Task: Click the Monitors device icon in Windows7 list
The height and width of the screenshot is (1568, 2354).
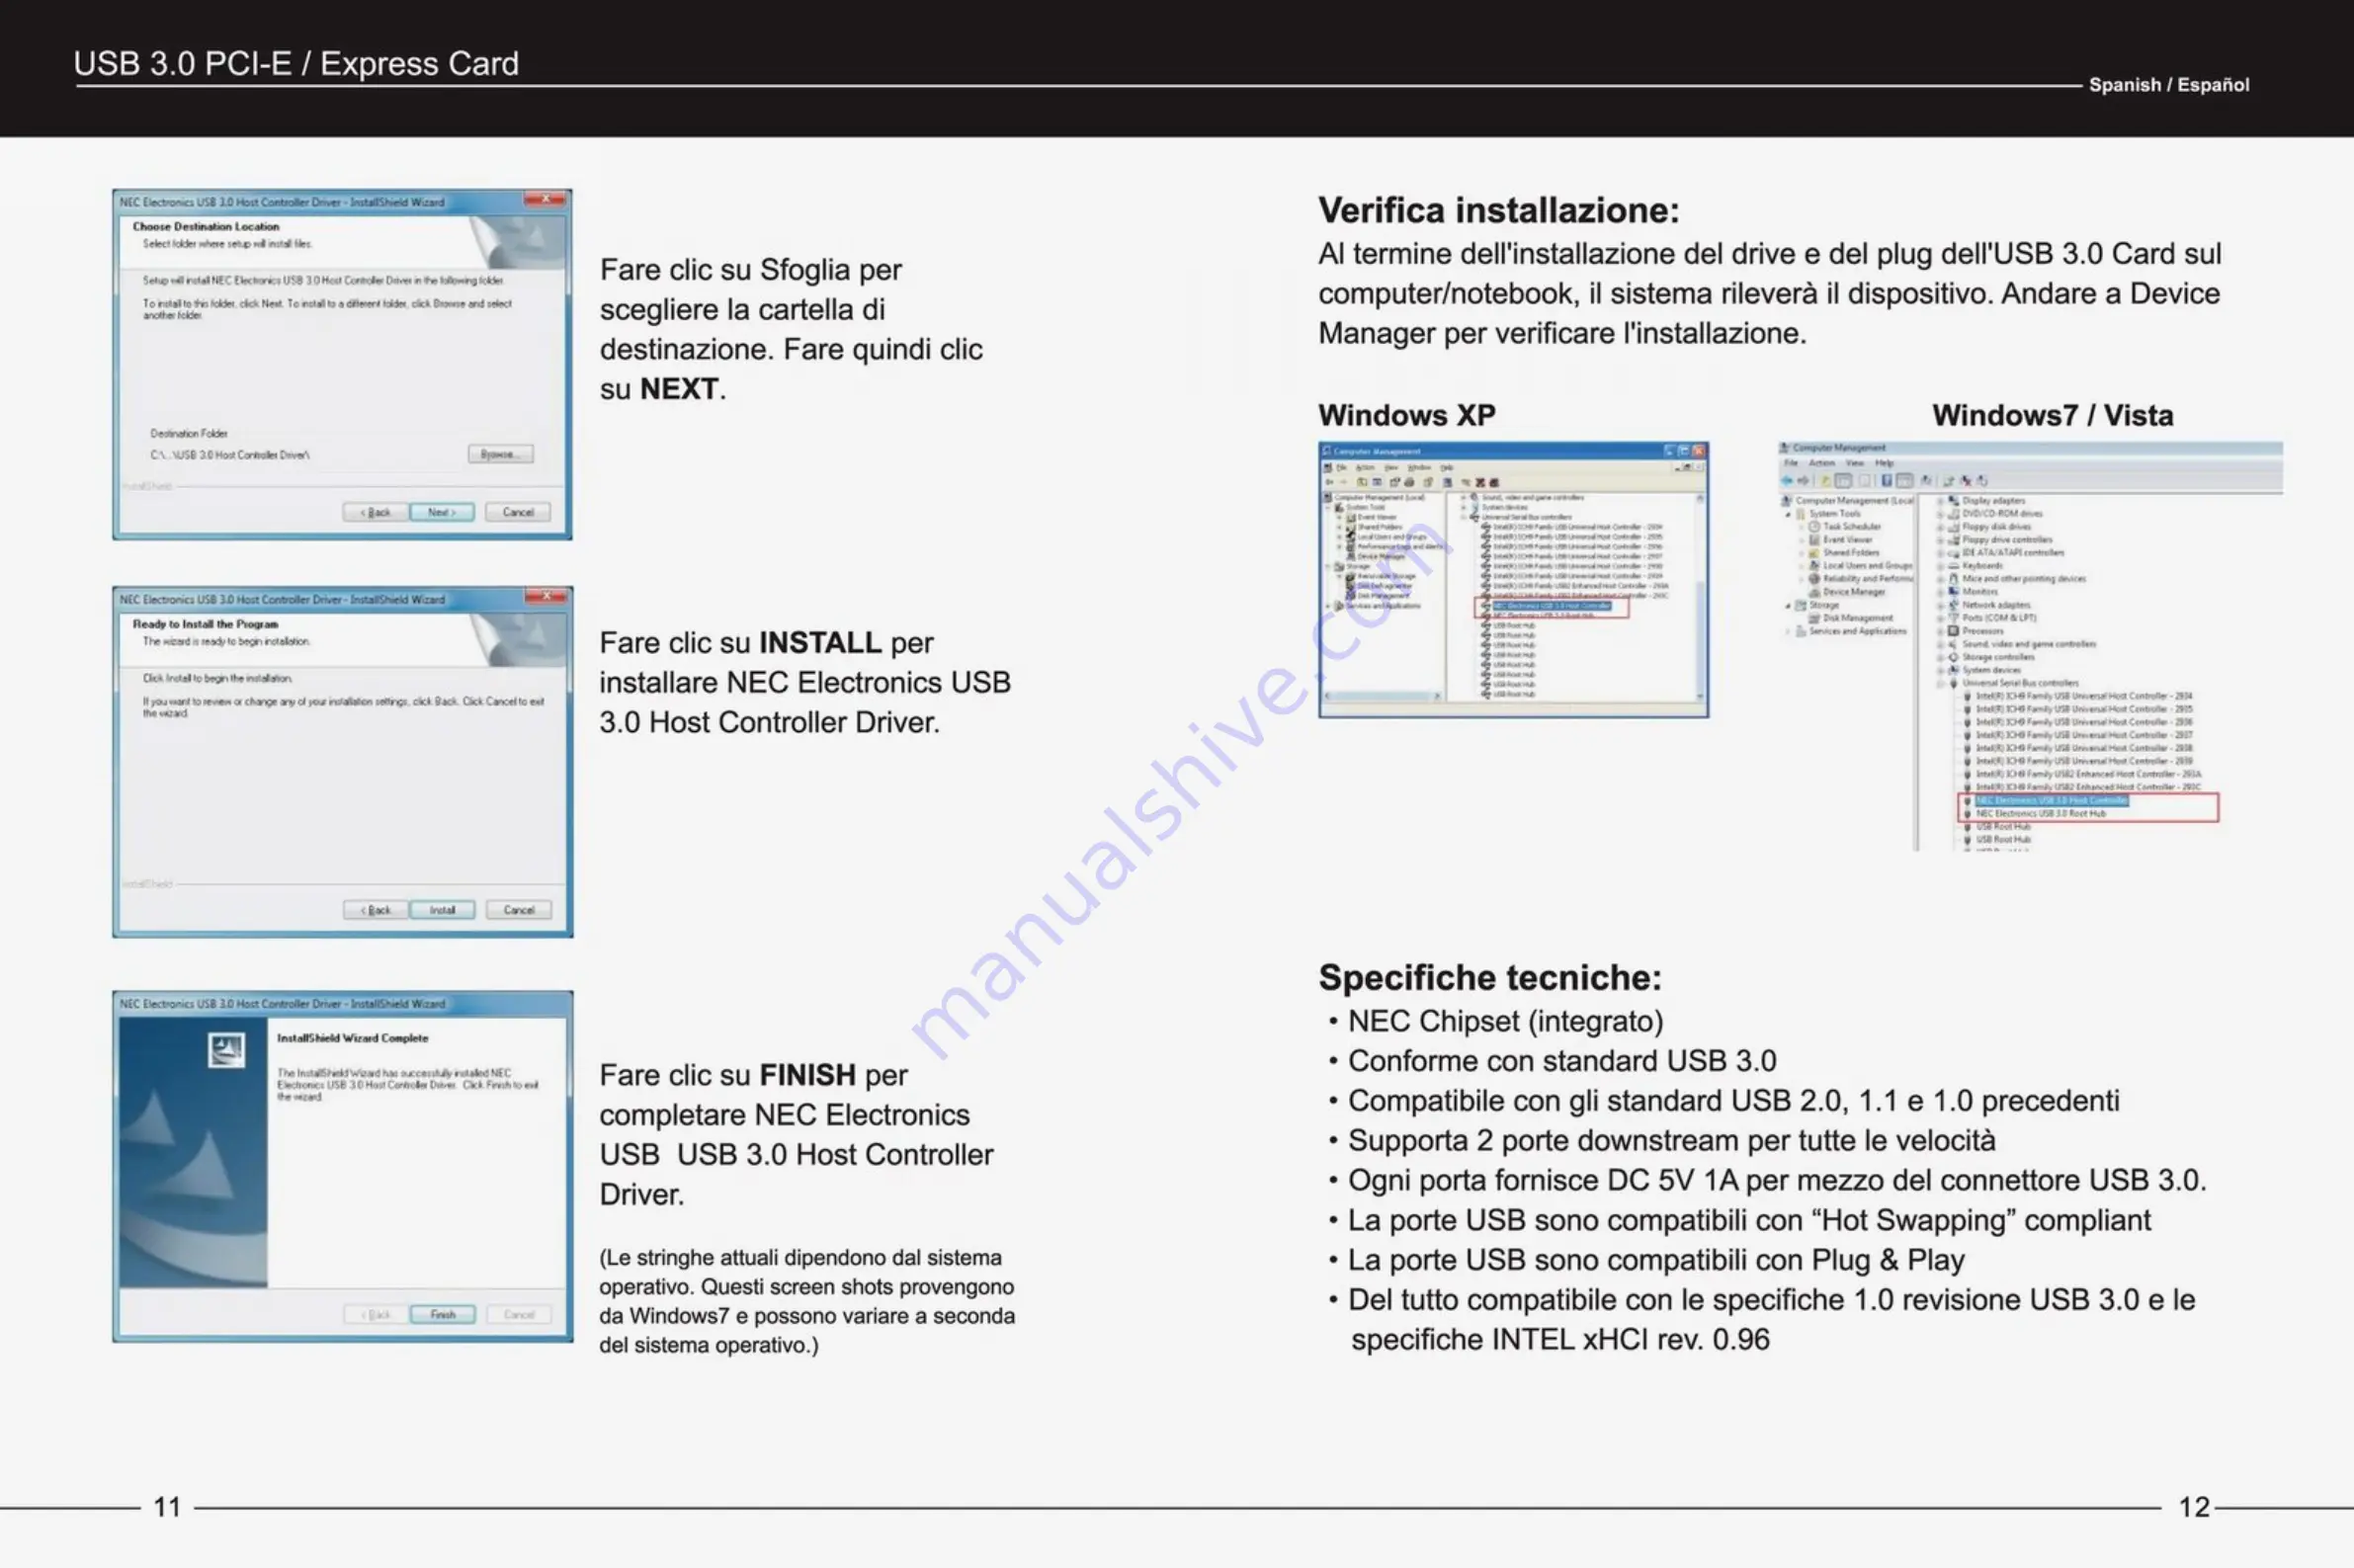Action: click(x=1953, y=592)
